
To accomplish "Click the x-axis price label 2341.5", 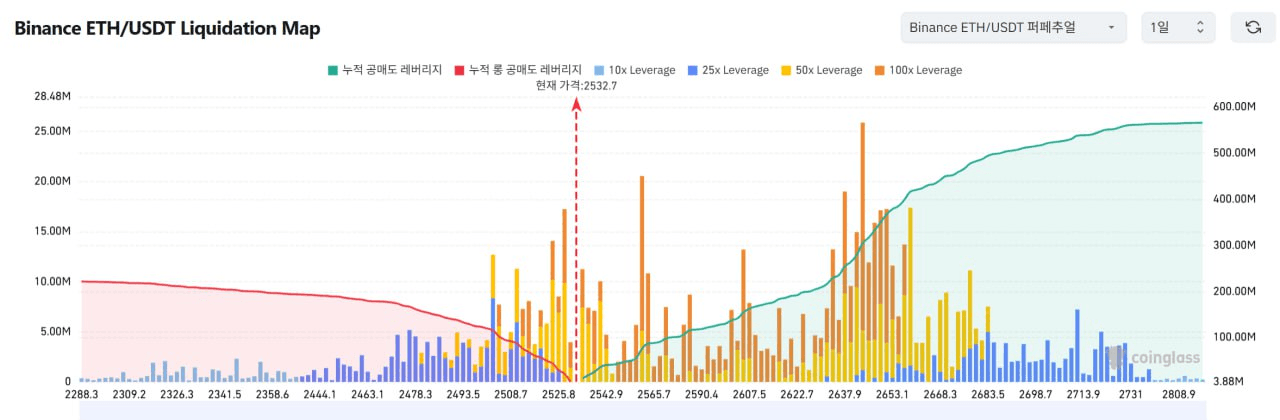I will pyautogui.click(x=223, y=396).
